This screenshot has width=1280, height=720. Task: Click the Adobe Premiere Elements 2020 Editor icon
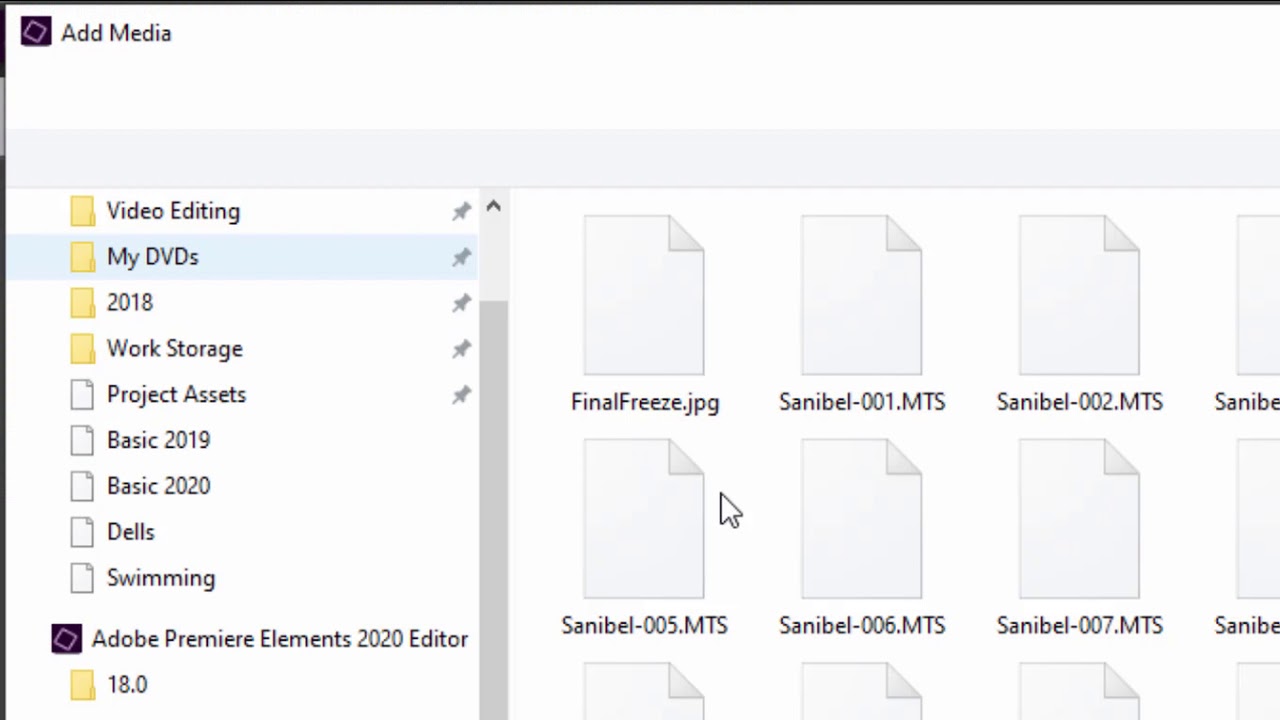click(x=66, y=639)
